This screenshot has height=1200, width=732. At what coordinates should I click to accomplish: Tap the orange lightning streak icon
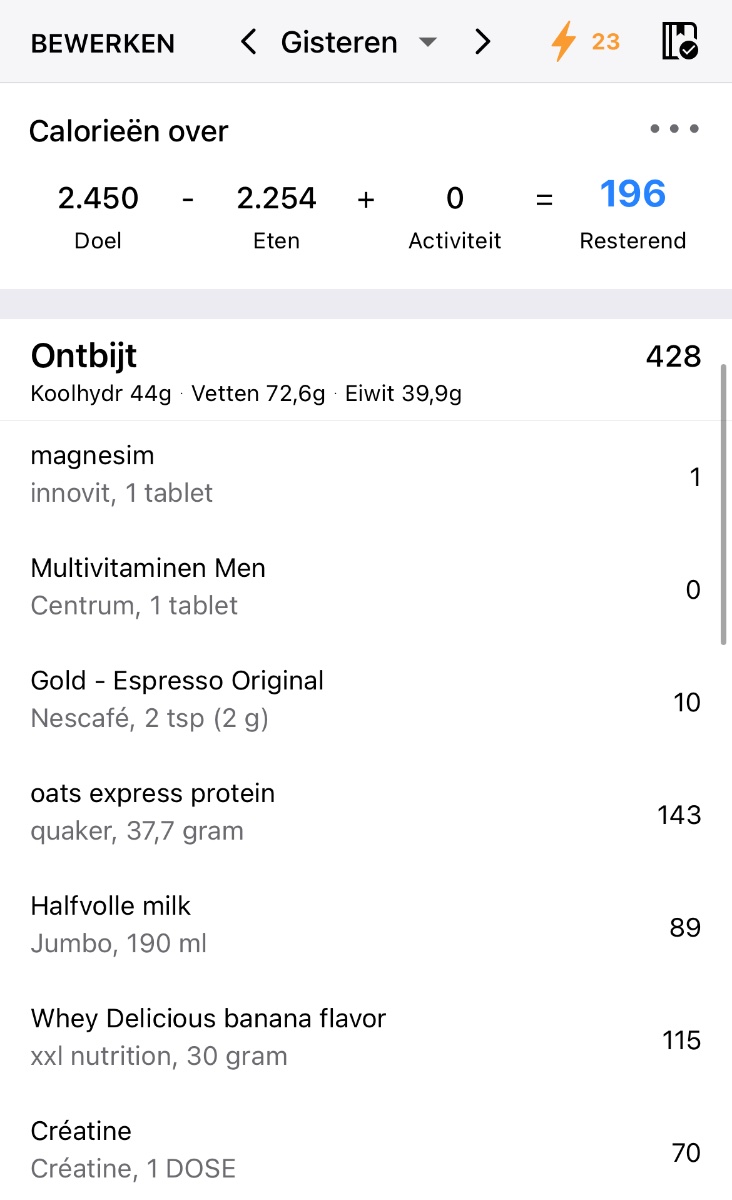tap(565, 42)
